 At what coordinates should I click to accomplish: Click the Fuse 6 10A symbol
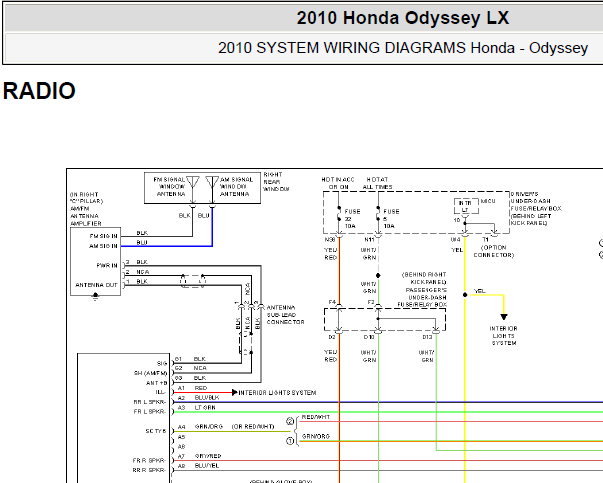click(378, 215)
